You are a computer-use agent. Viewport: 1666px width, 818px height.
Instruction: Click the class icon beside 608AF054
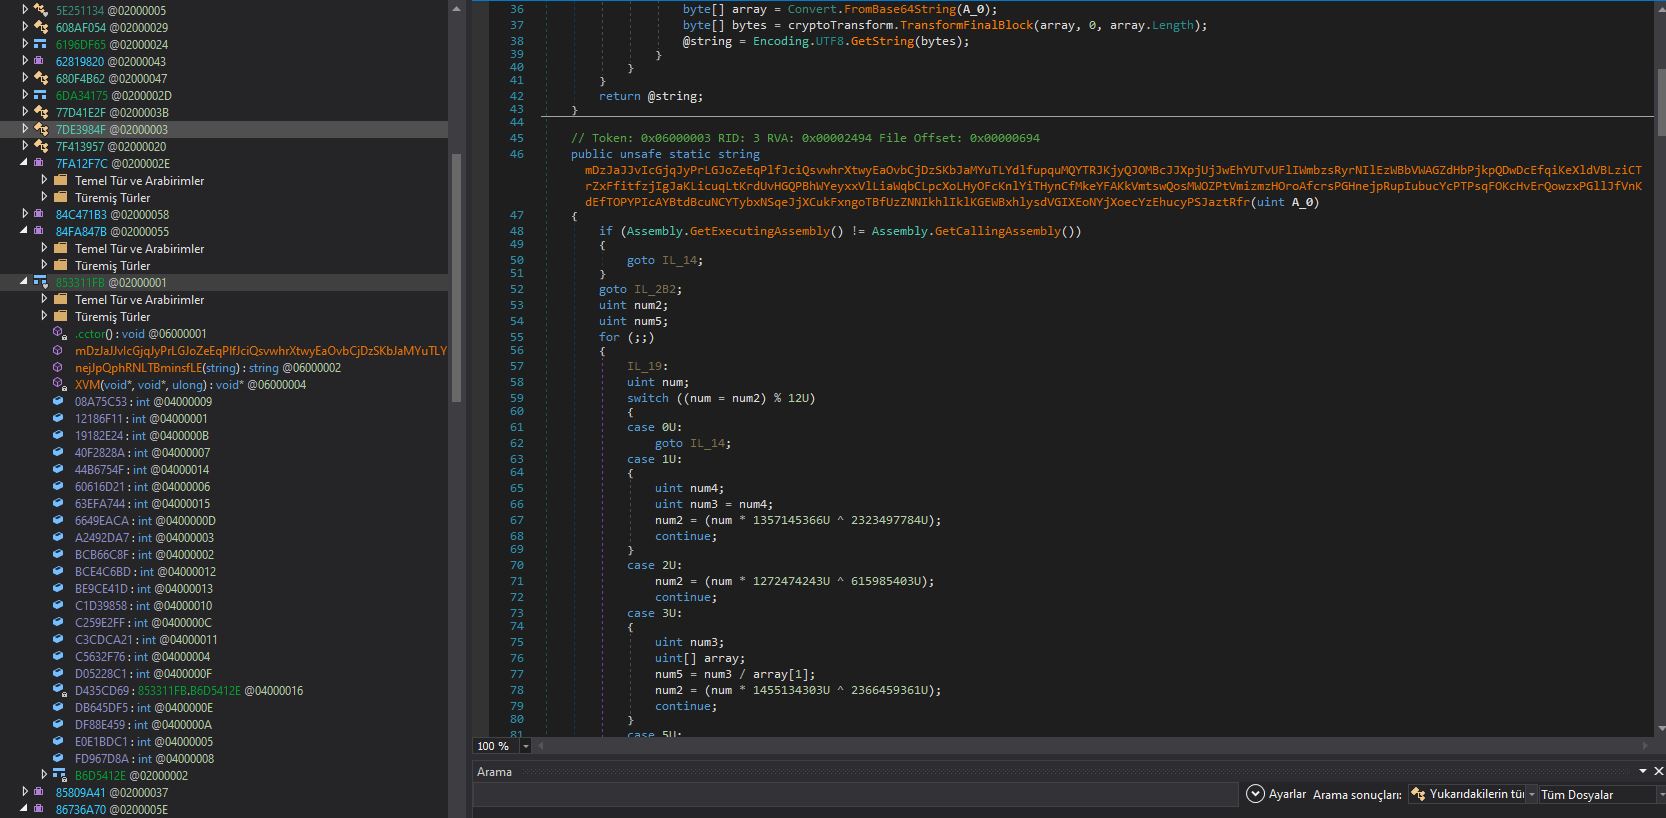tap(41, 27)
